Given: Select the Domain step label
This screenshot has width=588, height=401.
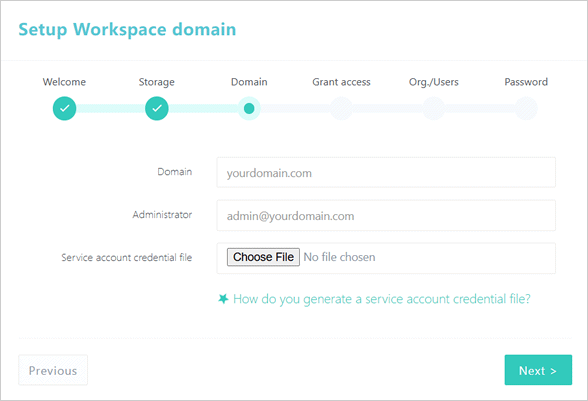Looking at the screenshot, I should [249, 82].
